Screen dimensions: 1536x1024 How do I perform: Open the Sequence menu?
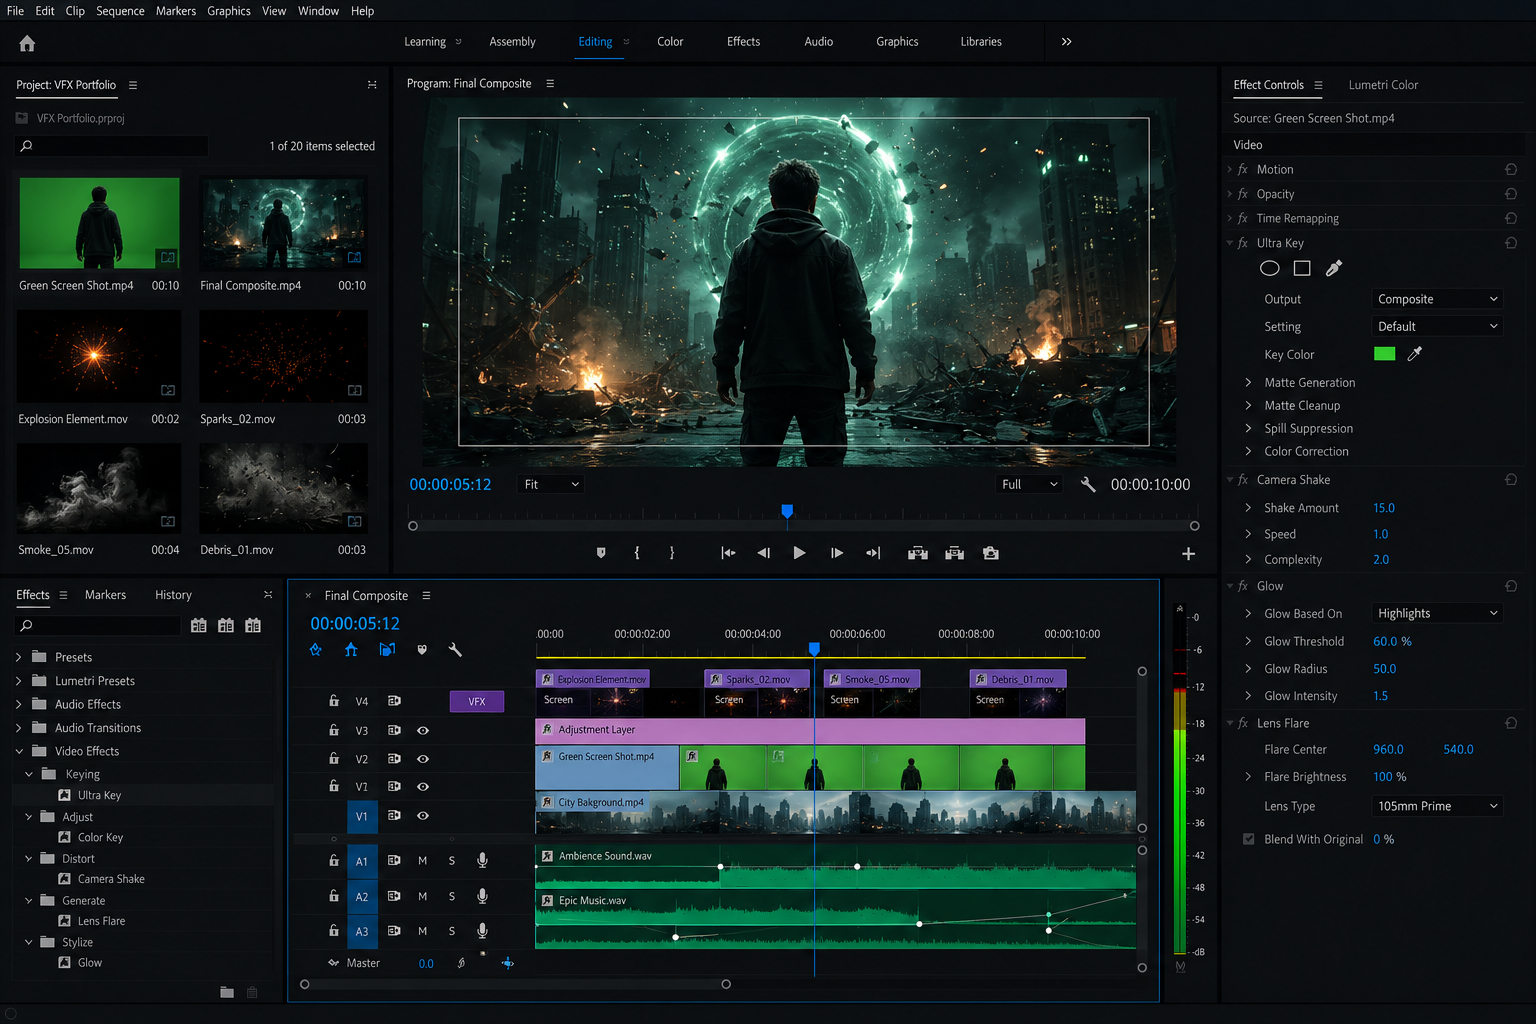pyautogui.click(x=120, y=11)
